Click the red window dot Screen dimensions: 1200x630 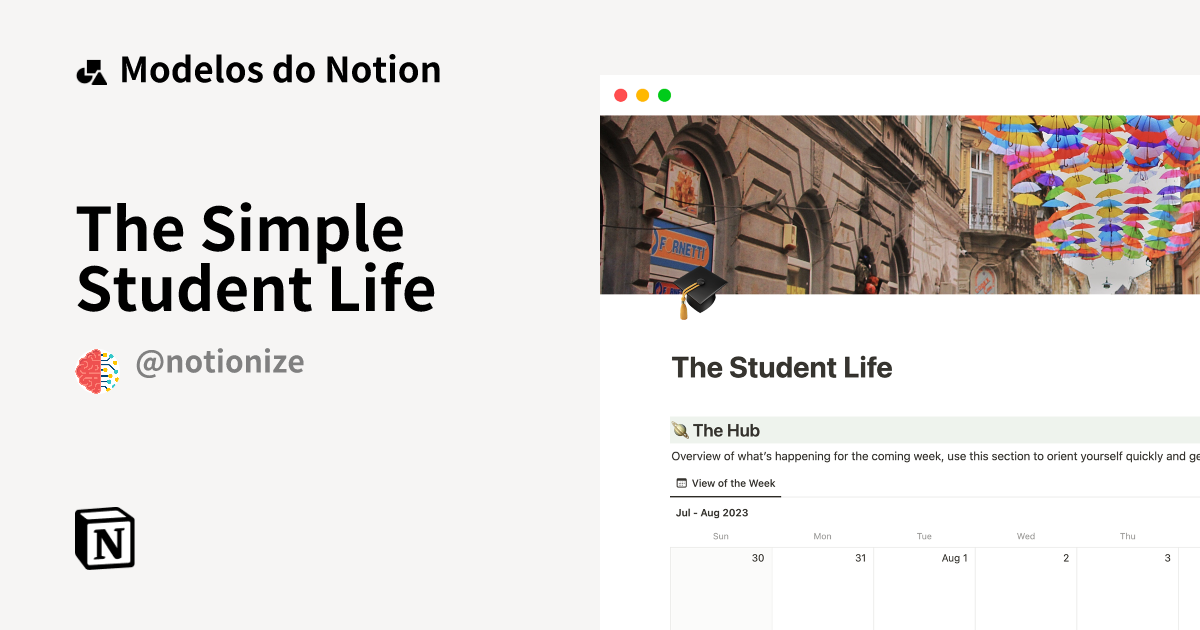620,95
